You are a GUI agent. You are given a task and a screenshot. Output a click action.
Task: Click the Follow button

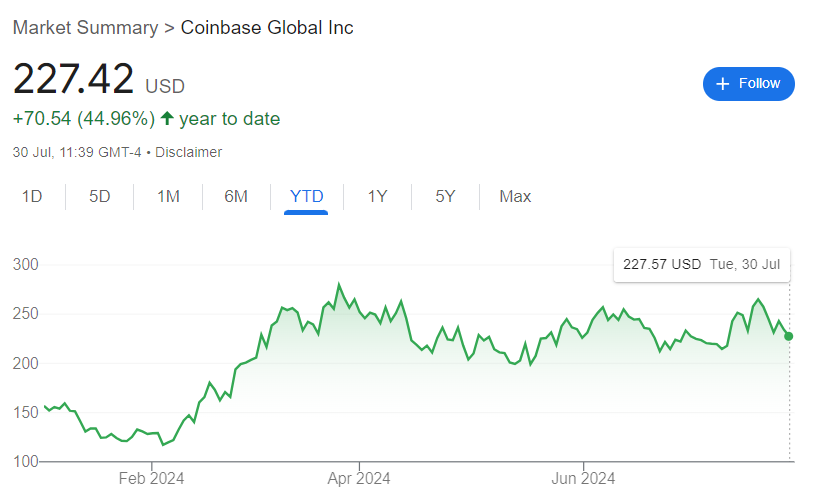point(748,84)
